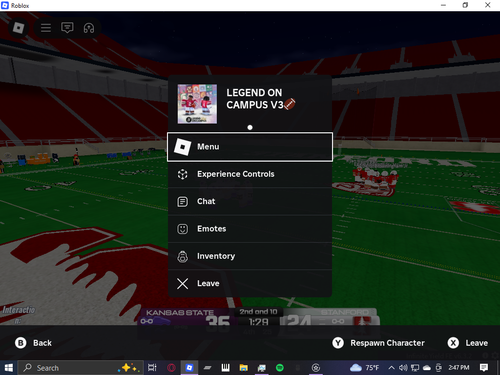Click the Inventory backpack icon
Screen dimensions: 500x375
click(182, 256)
